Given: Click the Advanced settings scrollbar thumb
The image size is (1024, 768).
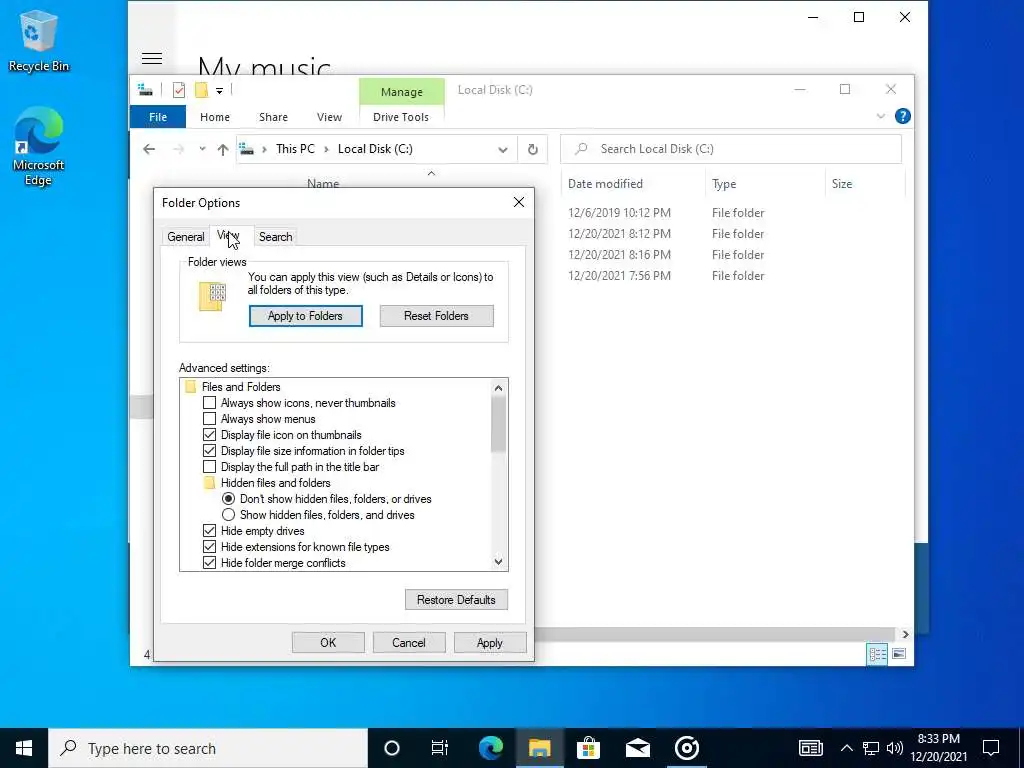Looking at the screenshot, I should pos(498,424).
